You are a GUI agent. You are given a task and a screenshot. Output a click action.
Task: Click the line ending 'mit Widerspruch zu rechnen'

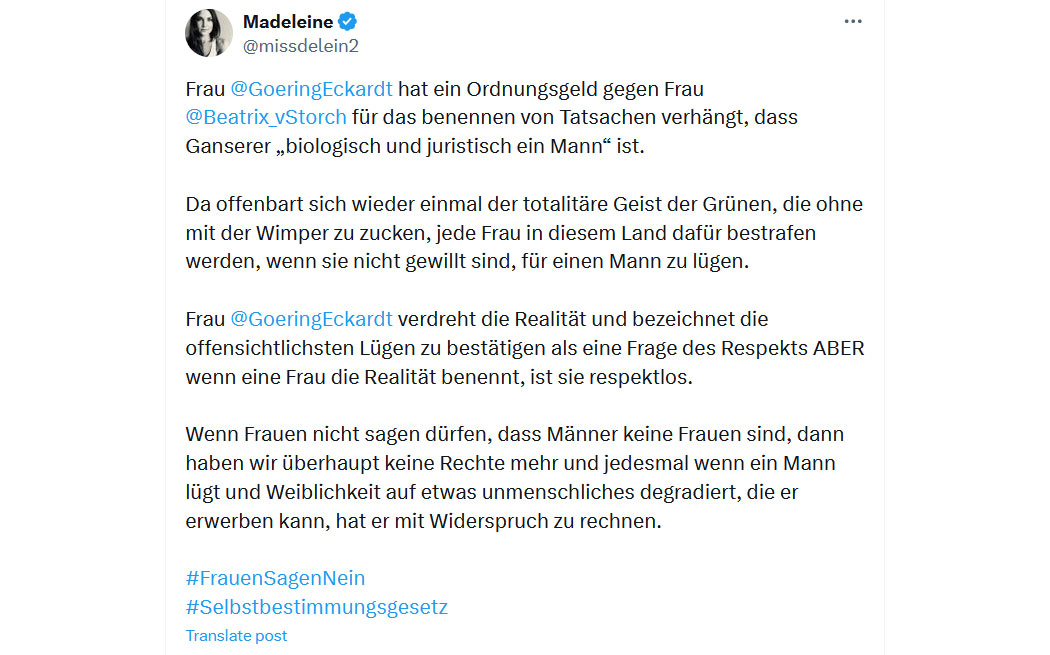pos(423,521)
